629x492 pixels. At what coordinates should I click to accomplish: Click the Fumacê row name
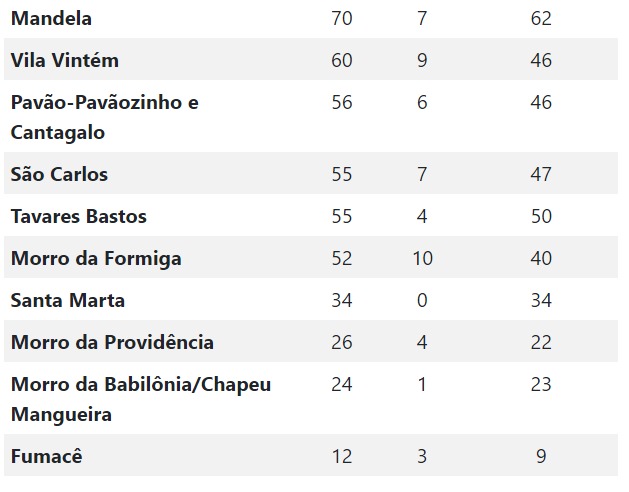pos(47,456)
